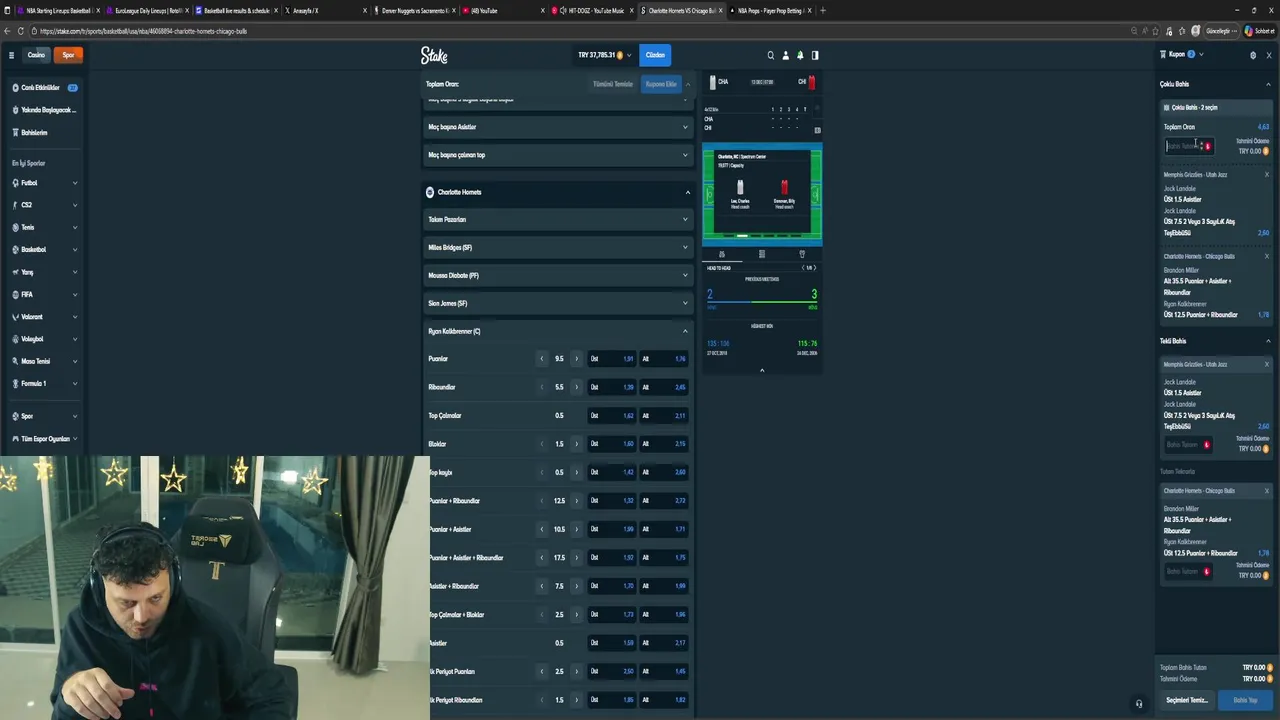The image size is (1280, 720).
Task: Open a new browser tab
Action: [823, 10]
